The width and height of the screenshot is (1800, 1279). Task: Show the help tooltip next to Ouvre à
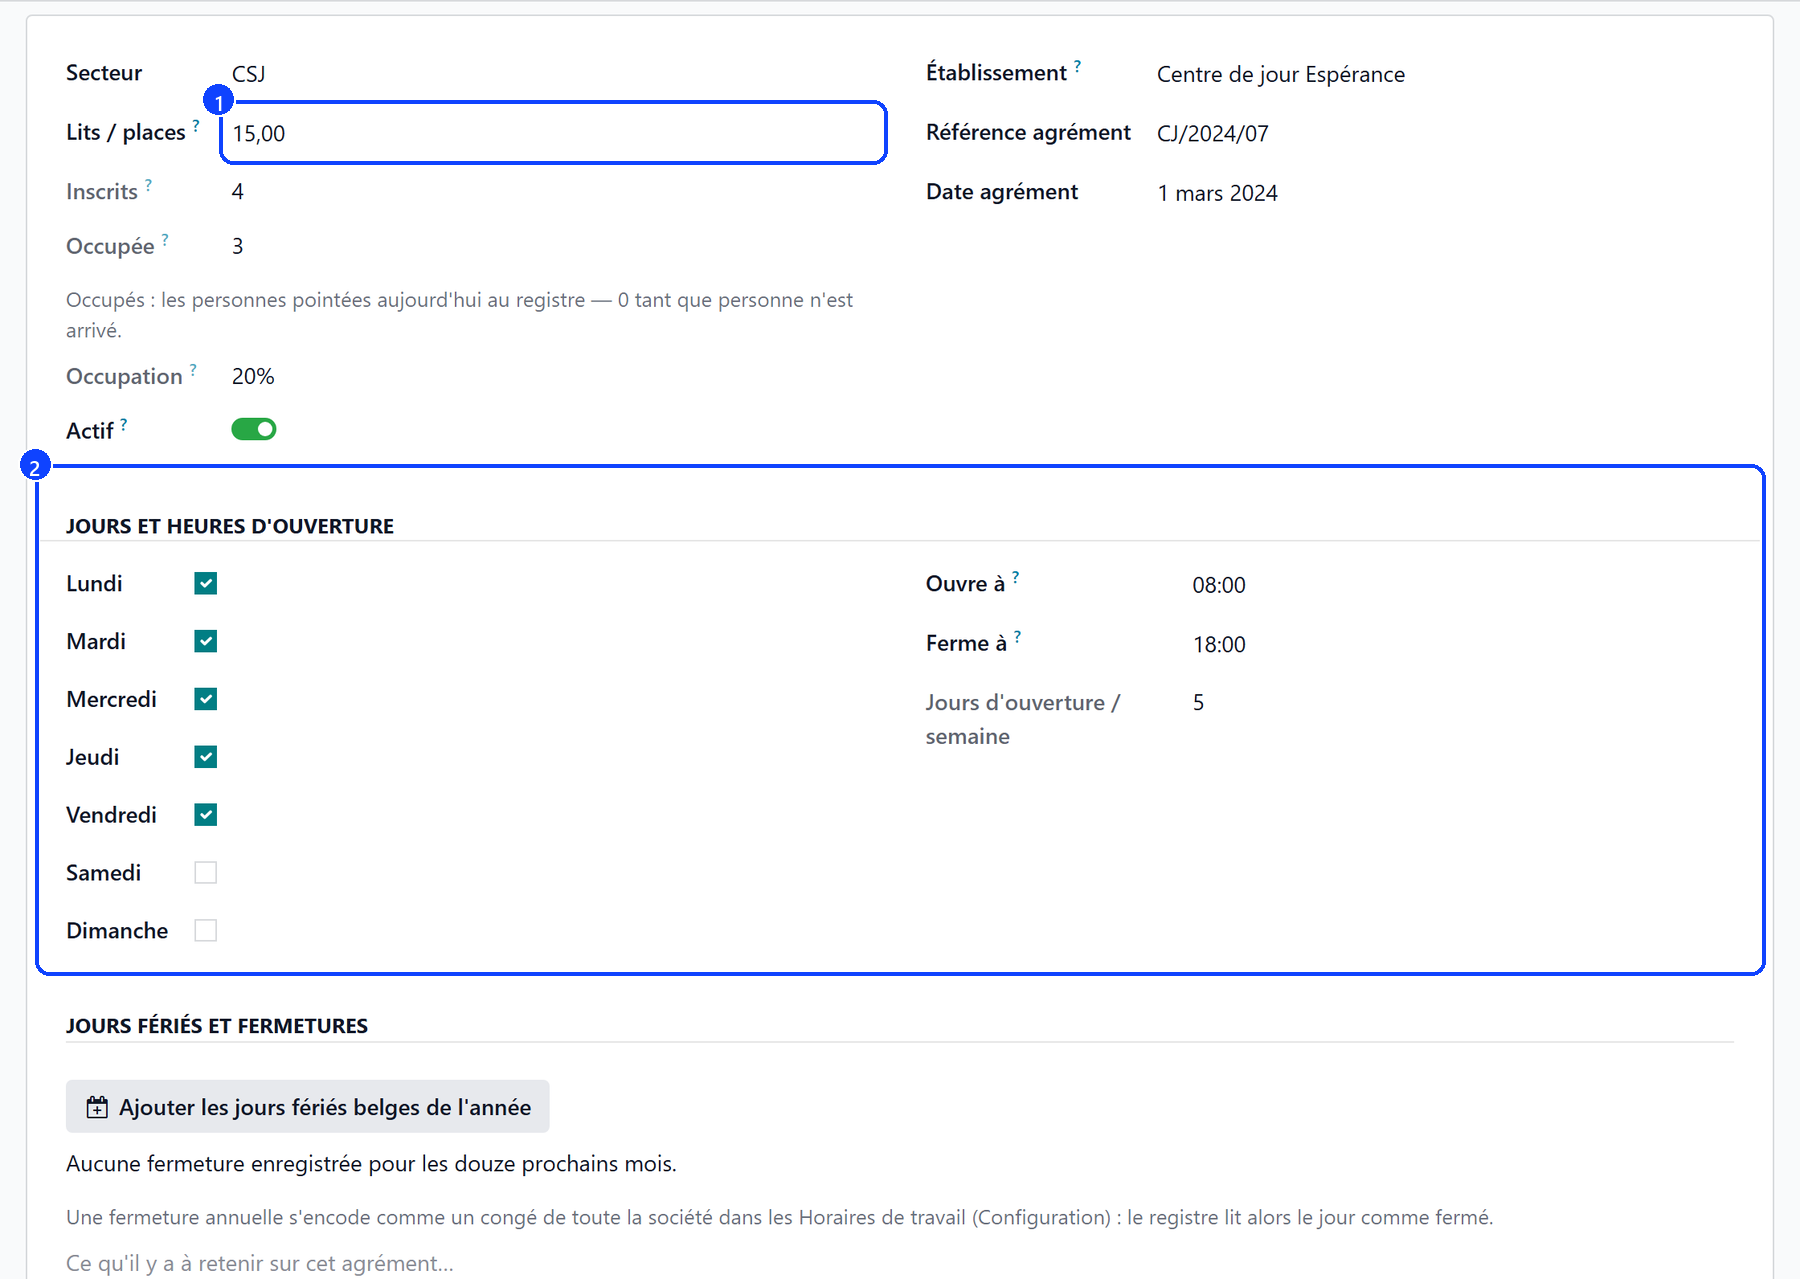1015,577
